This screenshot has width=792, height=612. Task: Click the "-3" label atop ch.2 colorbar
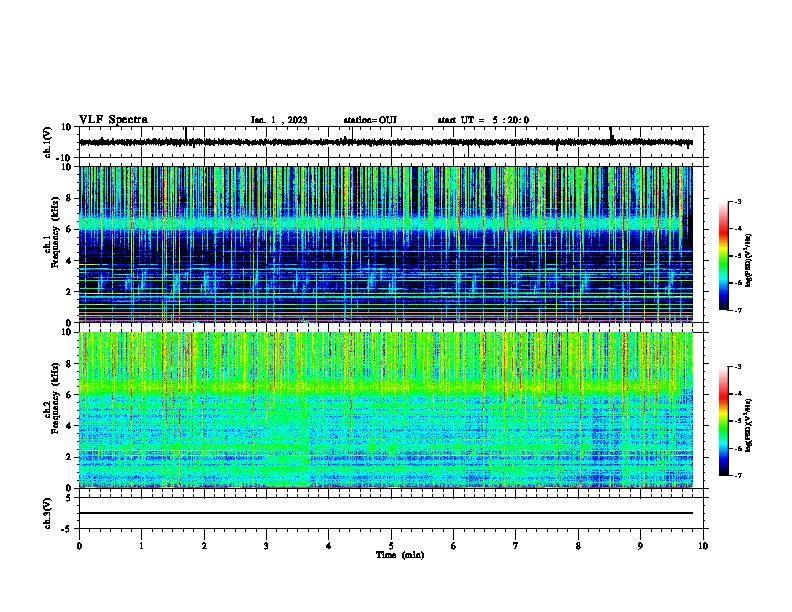pos(737,367)
